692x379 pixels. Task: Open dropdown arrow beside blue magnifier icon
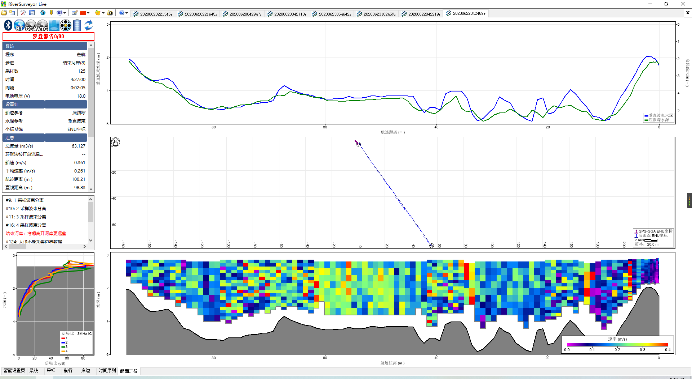(127, 13)
